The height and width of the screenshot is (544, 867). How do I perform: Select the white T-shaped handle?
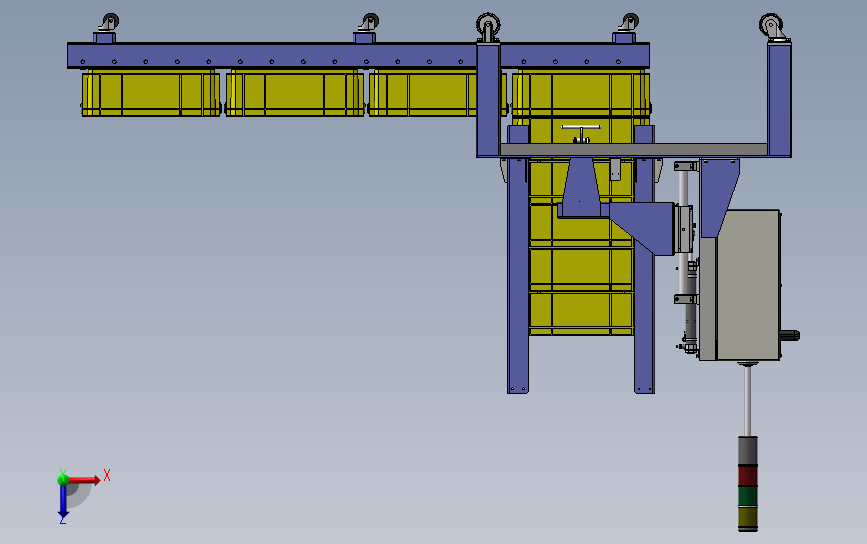581,133
